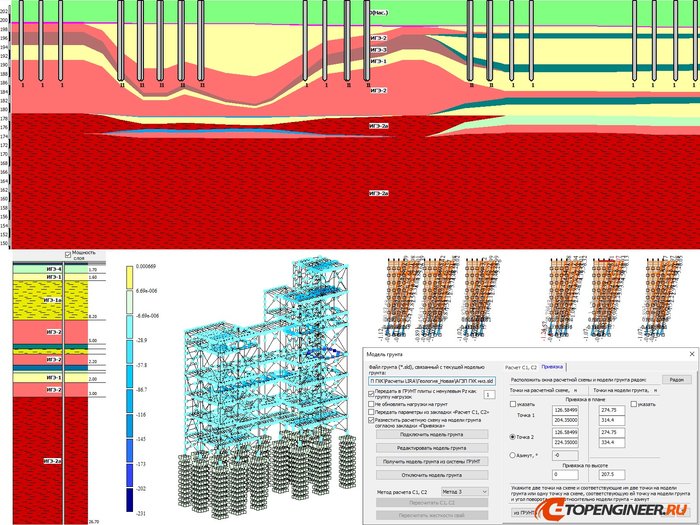
Task: Click Подключить модель грунта button
Action: tap(432, 434)
